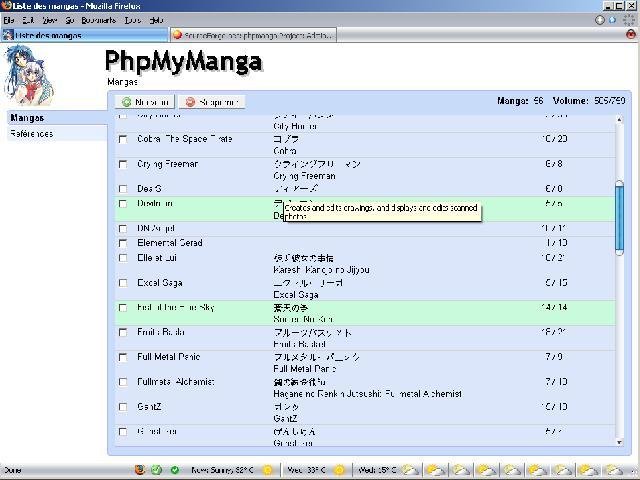
Task: Click the SourceForge tab's favicon
Action: [177, 35]
